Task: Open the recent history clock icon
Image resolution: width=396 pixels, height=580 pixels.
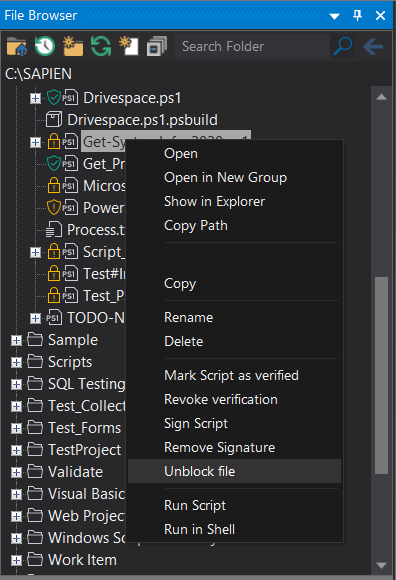Action: (45, 47)
